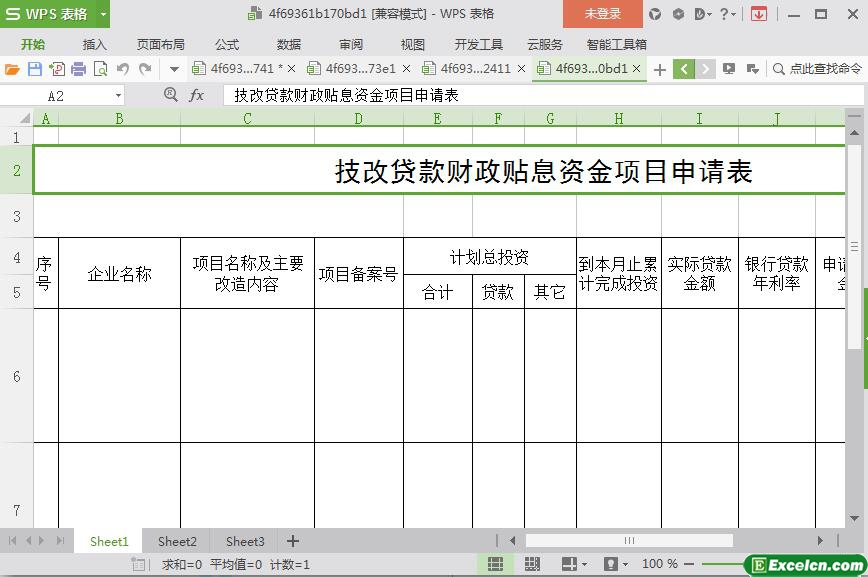Screen dimensions: 868x577
Task: Click the 未登录 login button
Action: pos(602,14)
